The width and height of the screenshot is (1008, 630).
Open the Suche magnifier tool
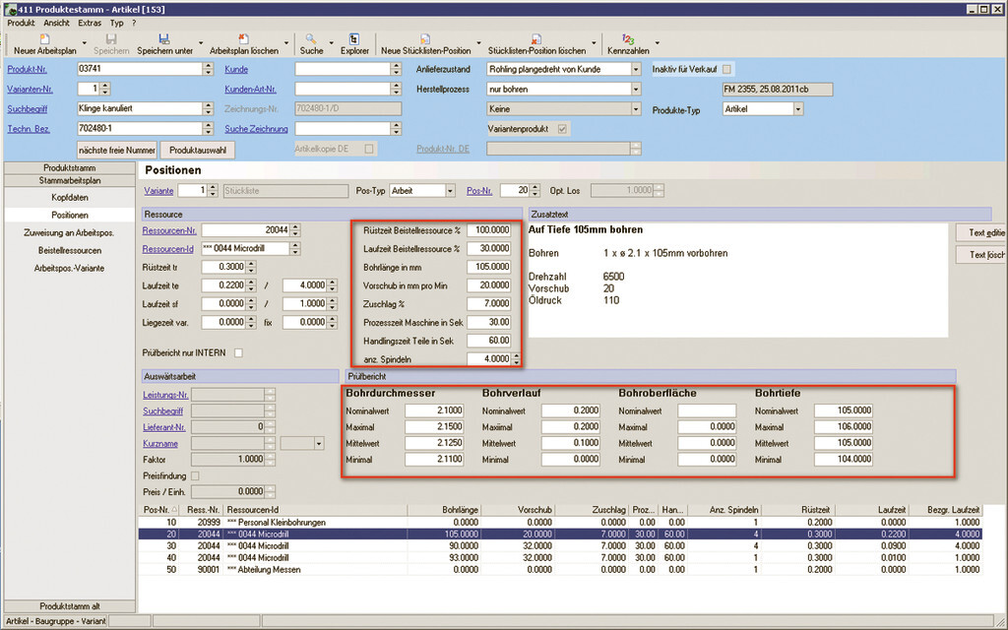[x=312, y=38]
